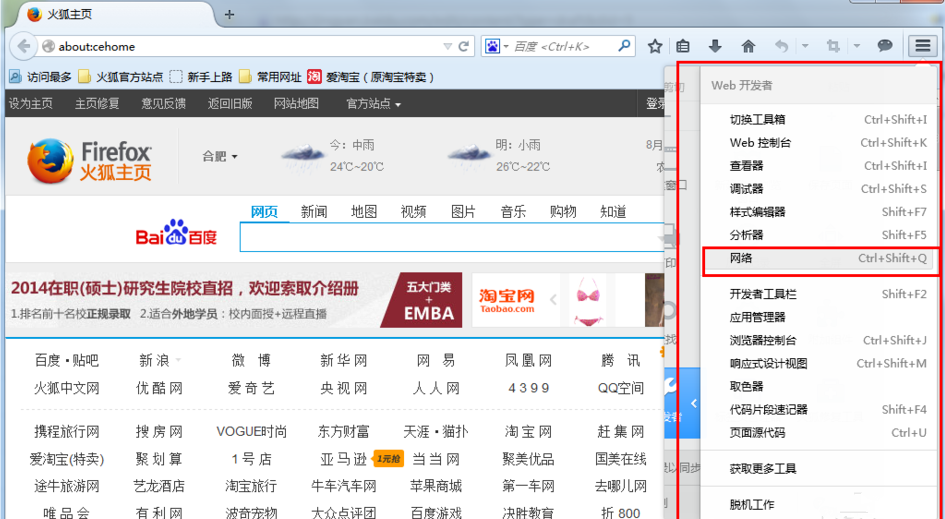
Task: Click 获取更多工具 menu entry
Action: pyautogui.click(x=820, y=468)
